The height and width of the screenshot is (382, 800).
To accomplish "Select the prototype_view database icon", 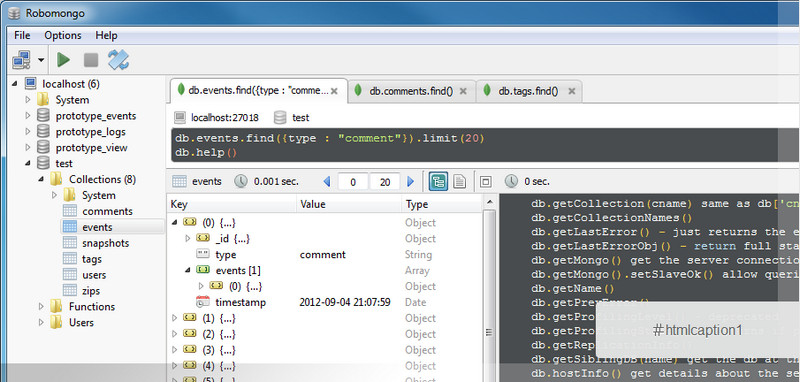I will (43, 147).
